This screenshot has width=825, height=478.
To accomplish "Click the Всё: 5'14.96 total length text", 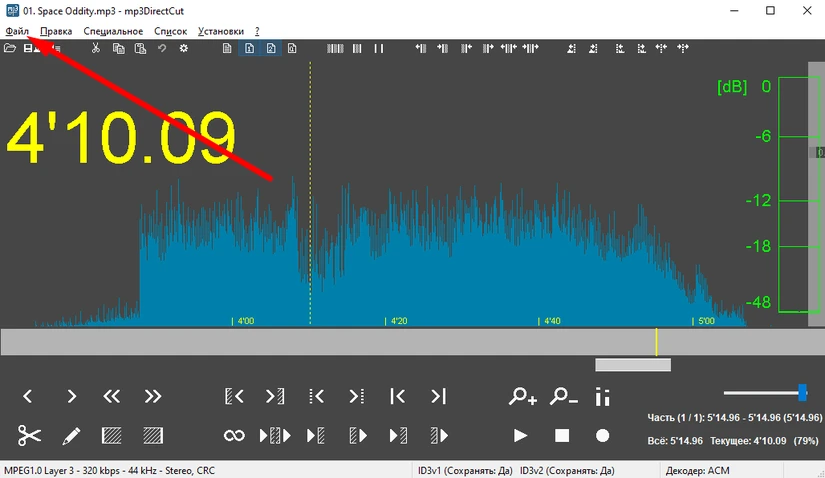I will click(675, 441).
